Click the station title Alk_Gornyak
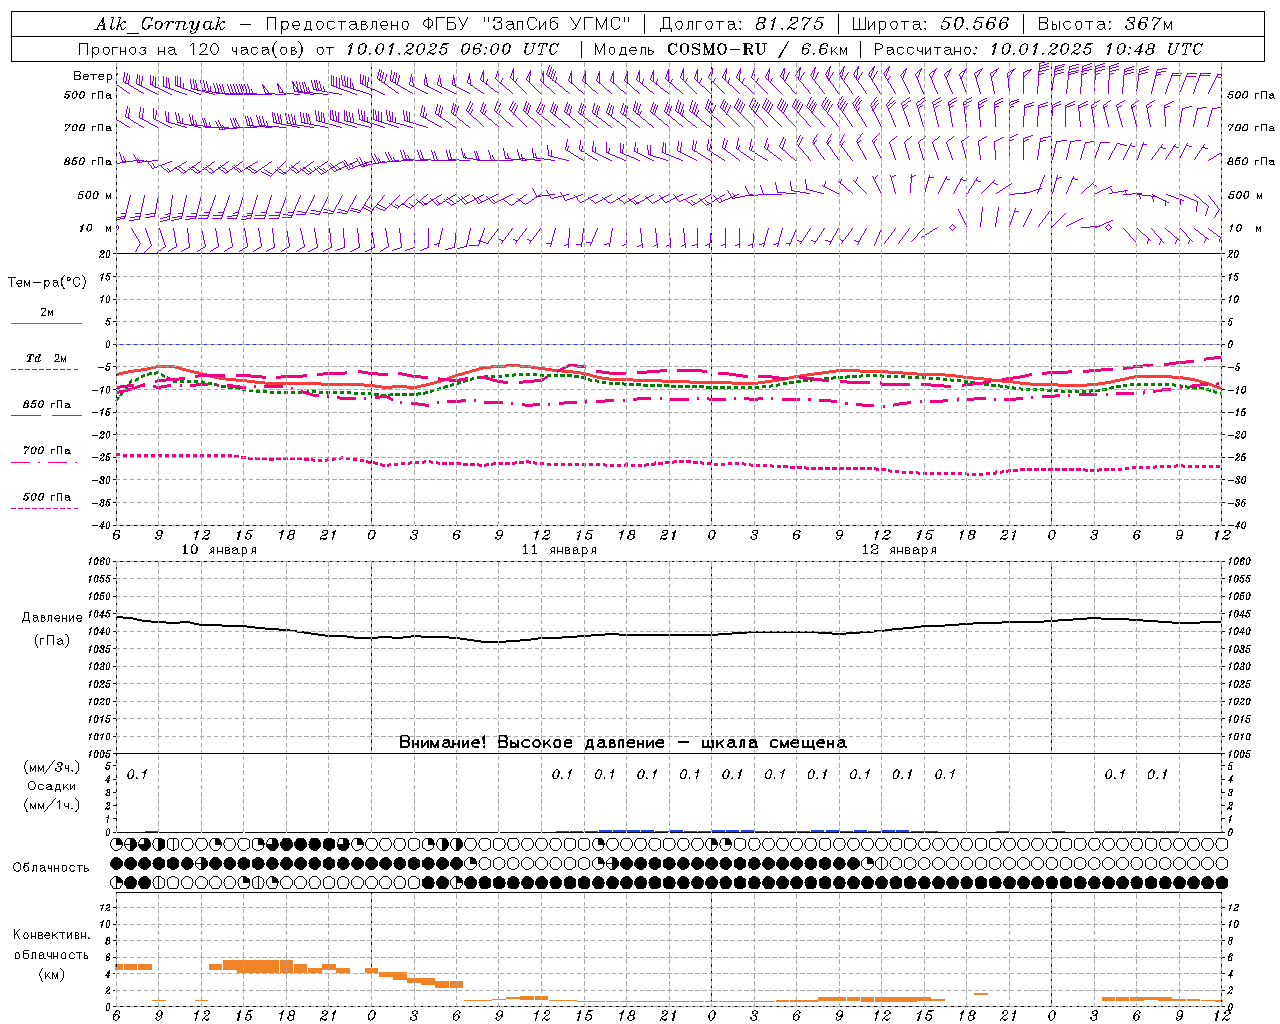This screenshot has width=1280, height=1024. 160,24
